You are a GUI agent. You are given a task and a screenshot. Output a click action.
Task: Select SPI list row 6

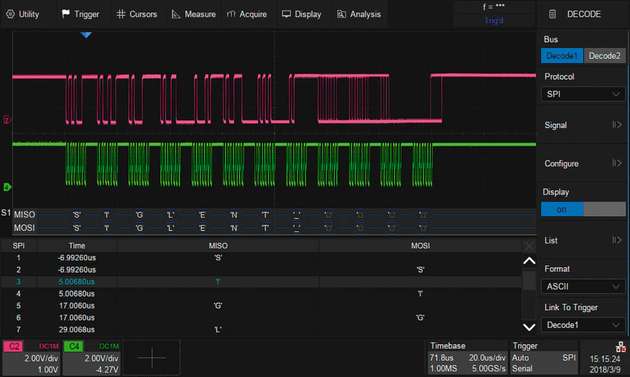coord(261,318)
